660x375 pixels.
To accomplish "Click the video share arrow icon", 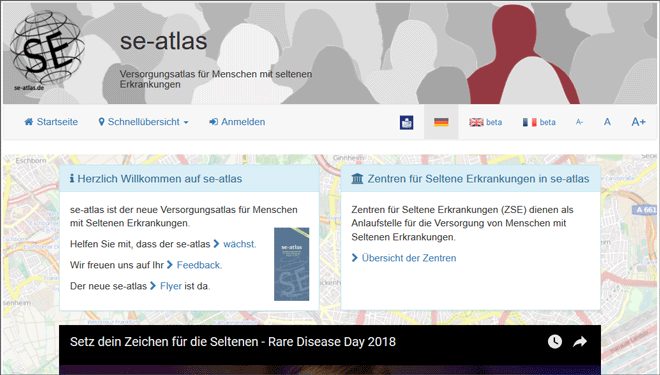I will 580,342.
